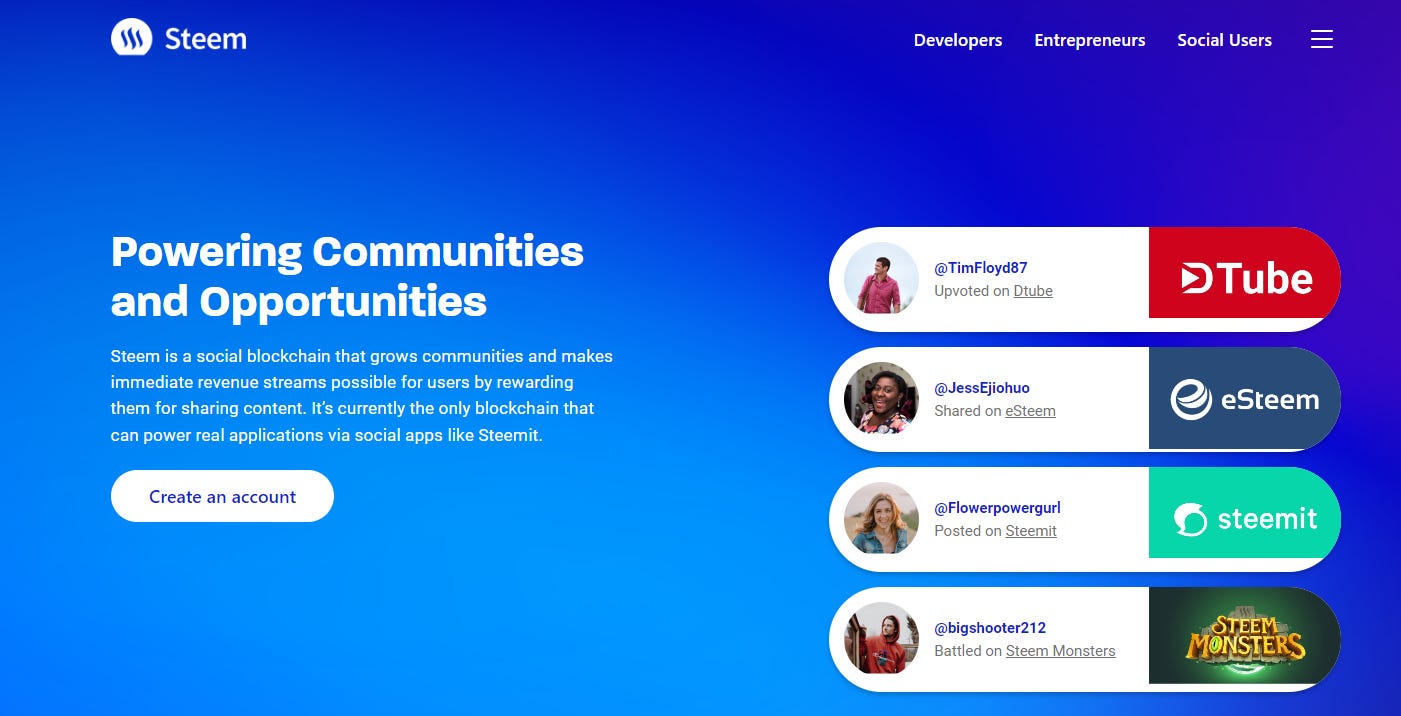This screenshot has height=716, width=1401.
Task: Click the paragraph starting "Steem is a social blockchain"
Action: [362, 396]
